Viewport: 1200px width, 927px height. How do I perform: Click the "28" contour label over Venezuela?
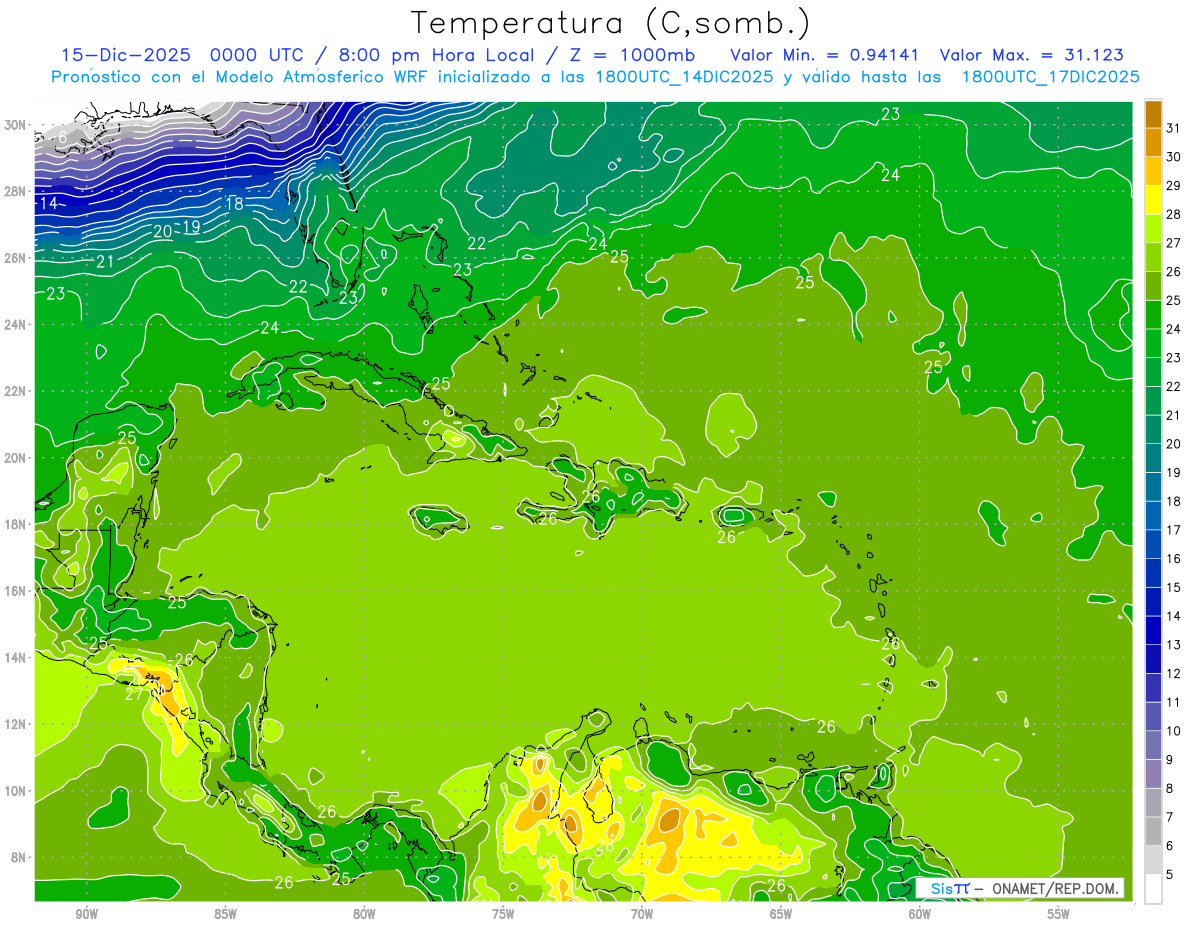[605, 846]
